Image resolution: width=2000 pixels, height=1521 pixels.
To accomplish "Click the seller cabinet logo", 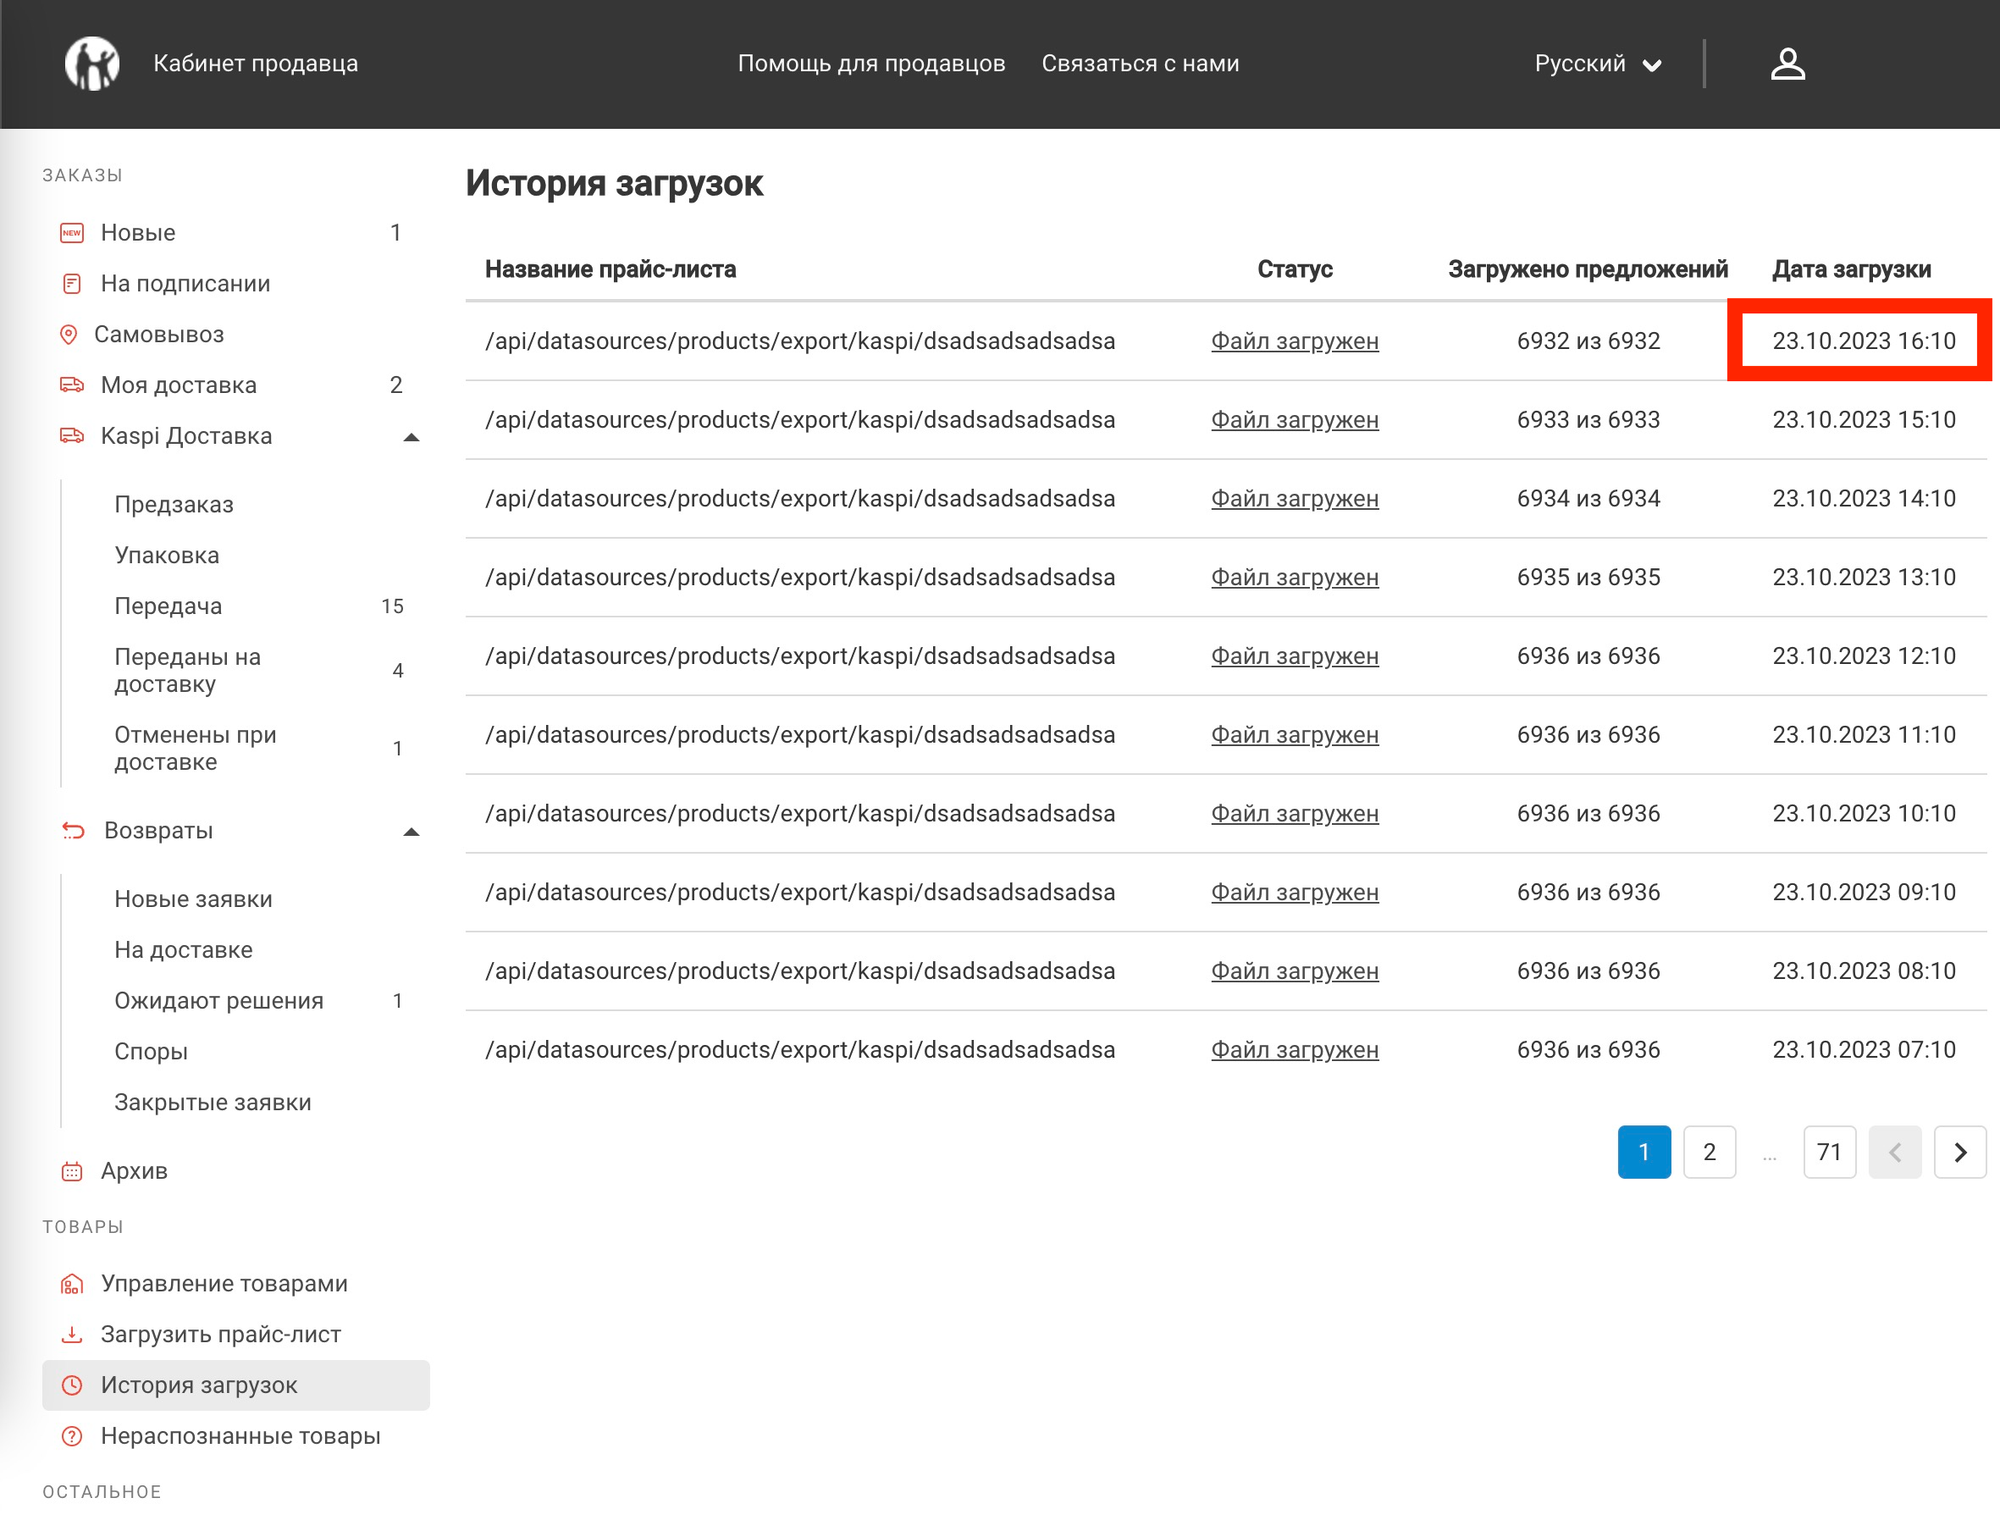I will (92, 64).
